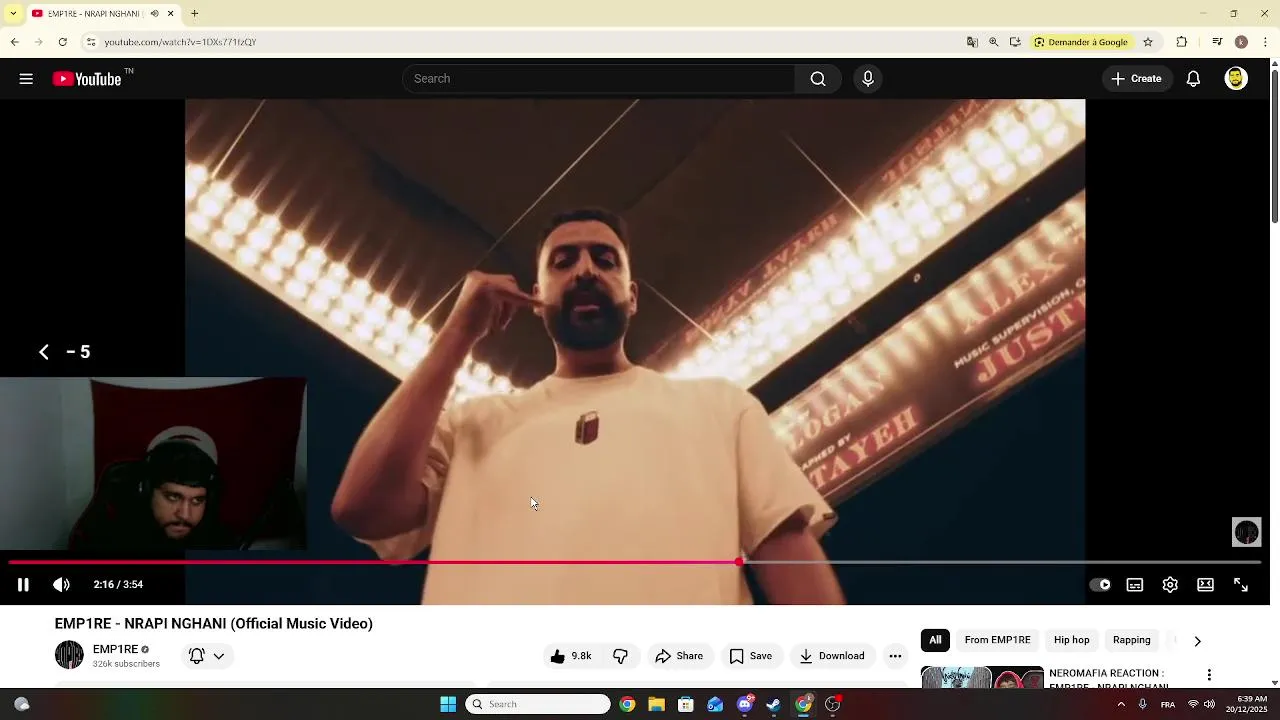This screenshot has width=1280, height=720.
Task: Filter recommendations by Hip hop
Action: (1071, 640)
